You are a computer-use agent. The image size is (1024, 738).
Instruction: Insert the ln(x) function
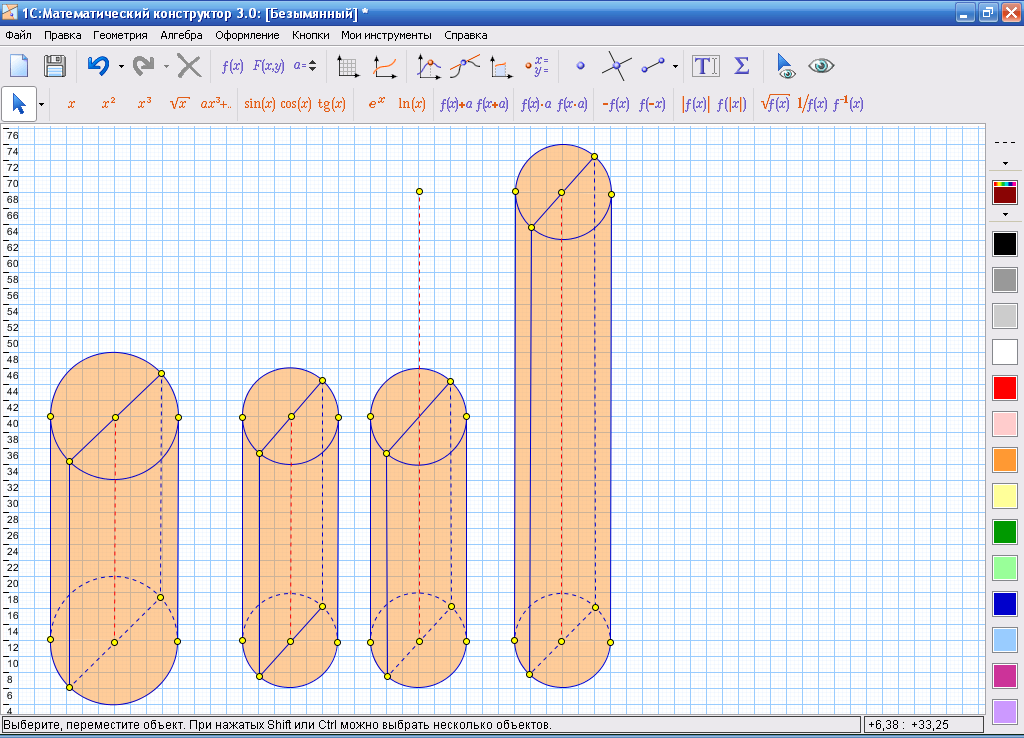pyautogui.click(x=412, y=104)
